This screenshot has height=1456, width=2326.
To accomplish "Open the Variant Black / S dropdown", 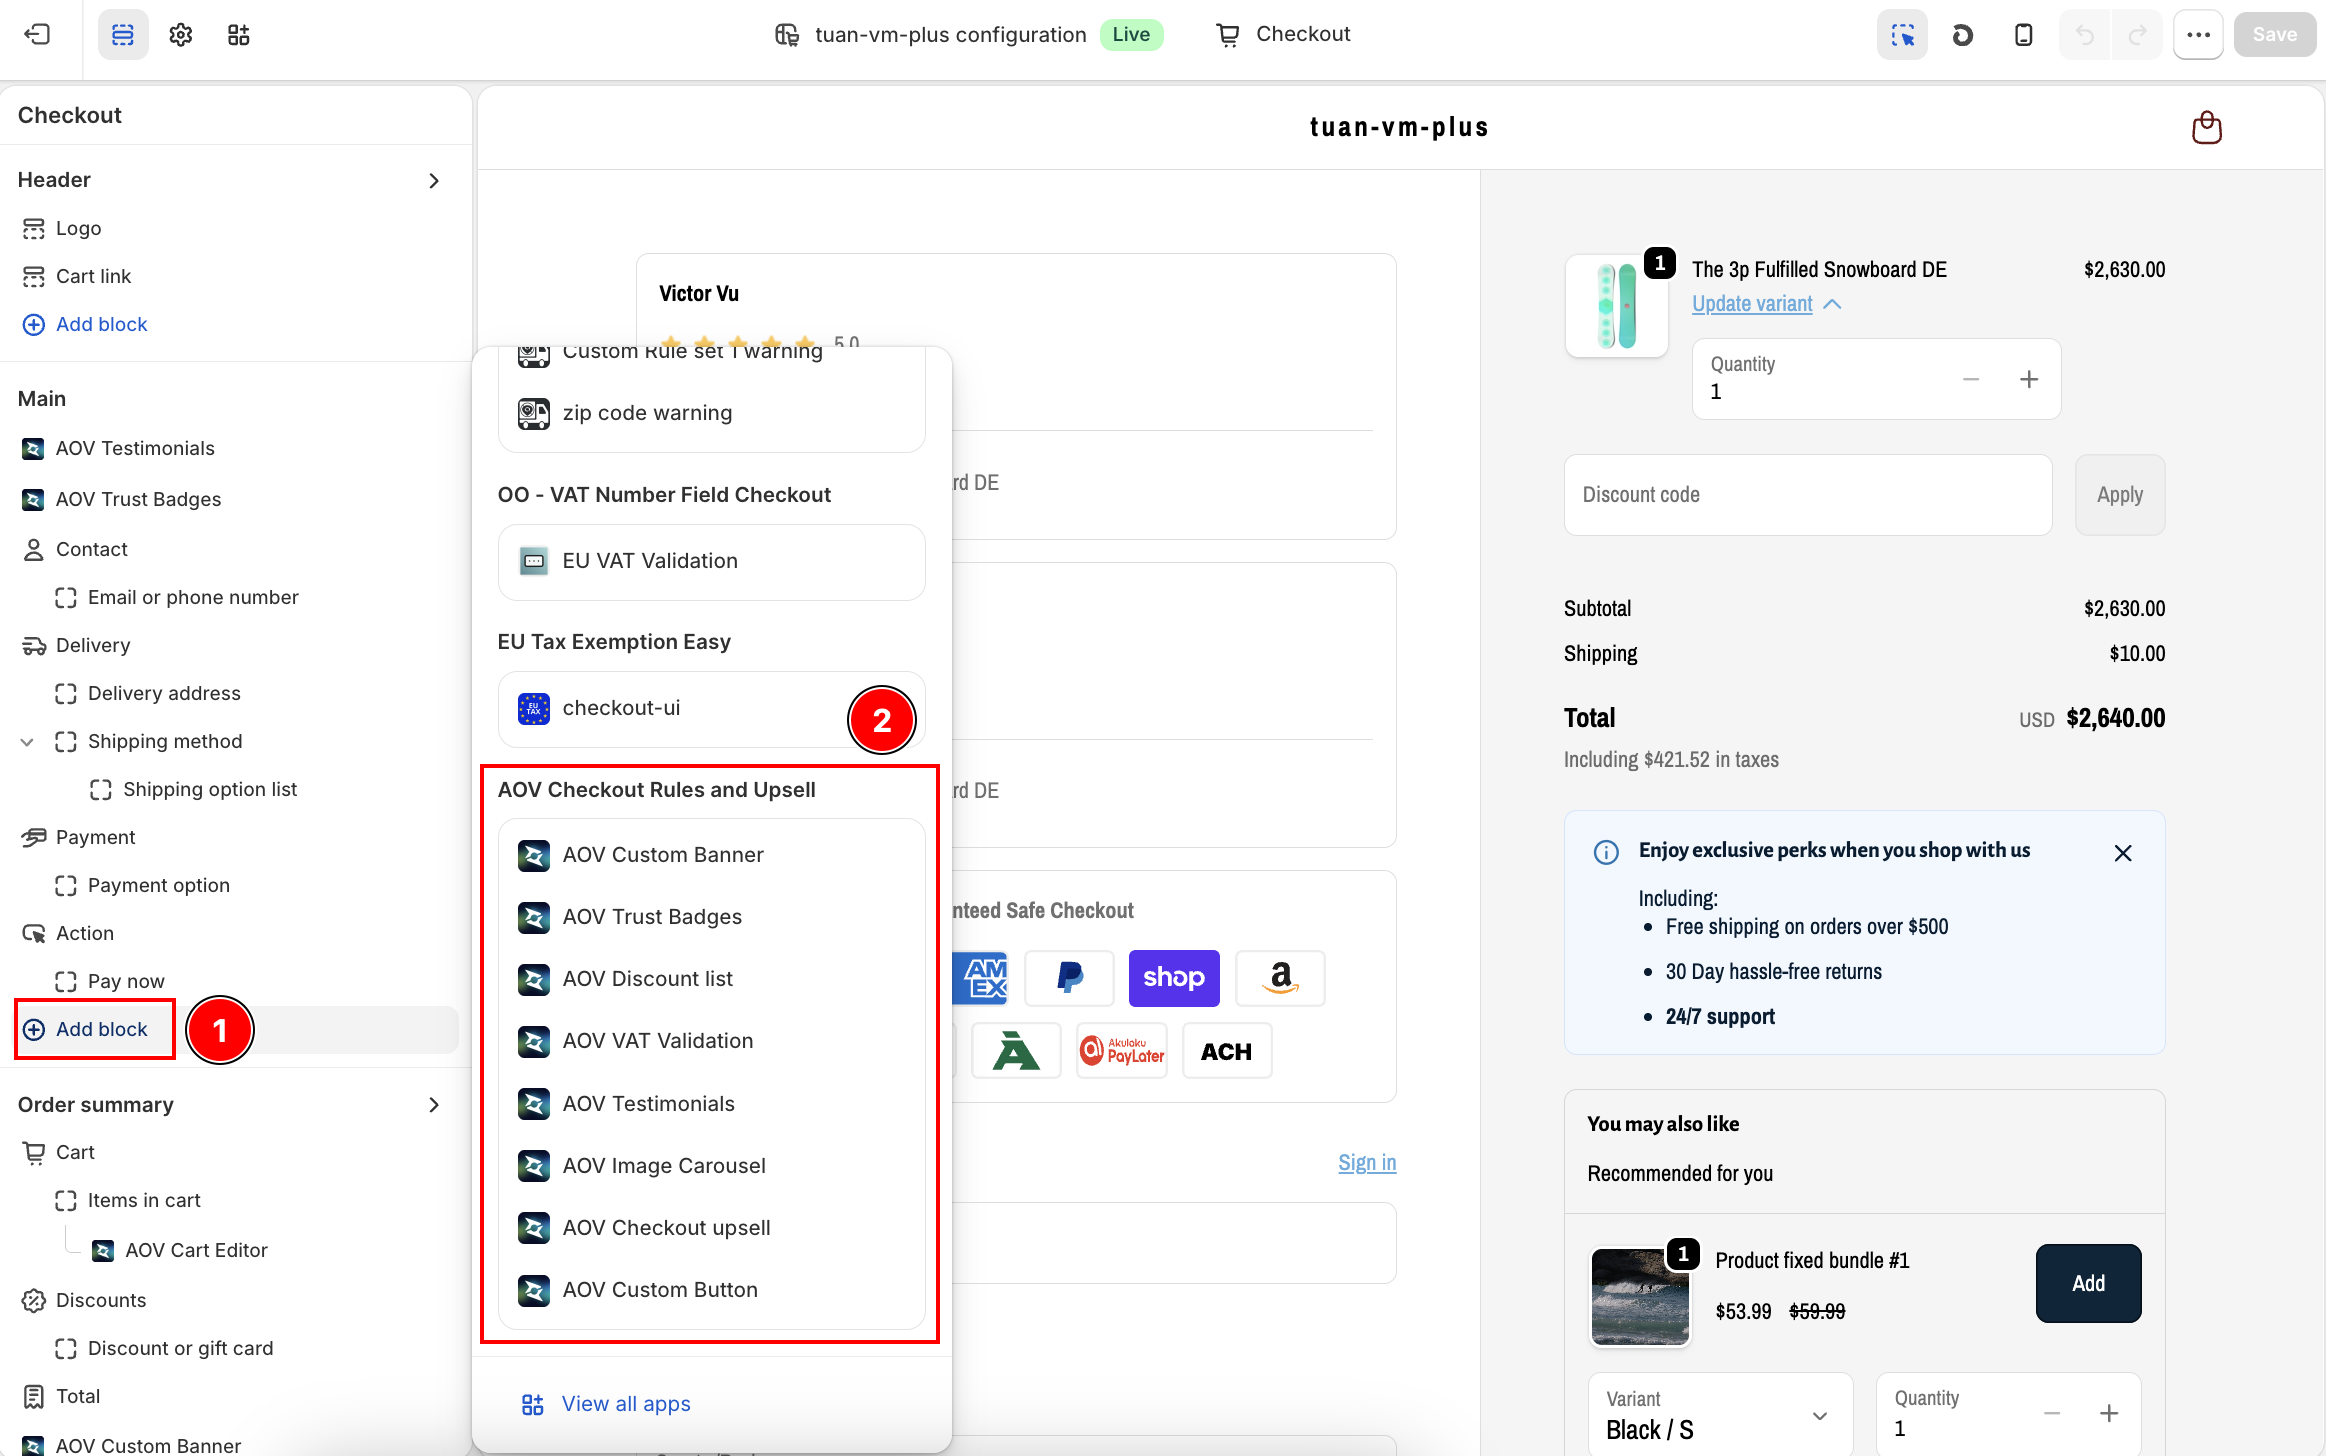I will coord(1720,1414).
